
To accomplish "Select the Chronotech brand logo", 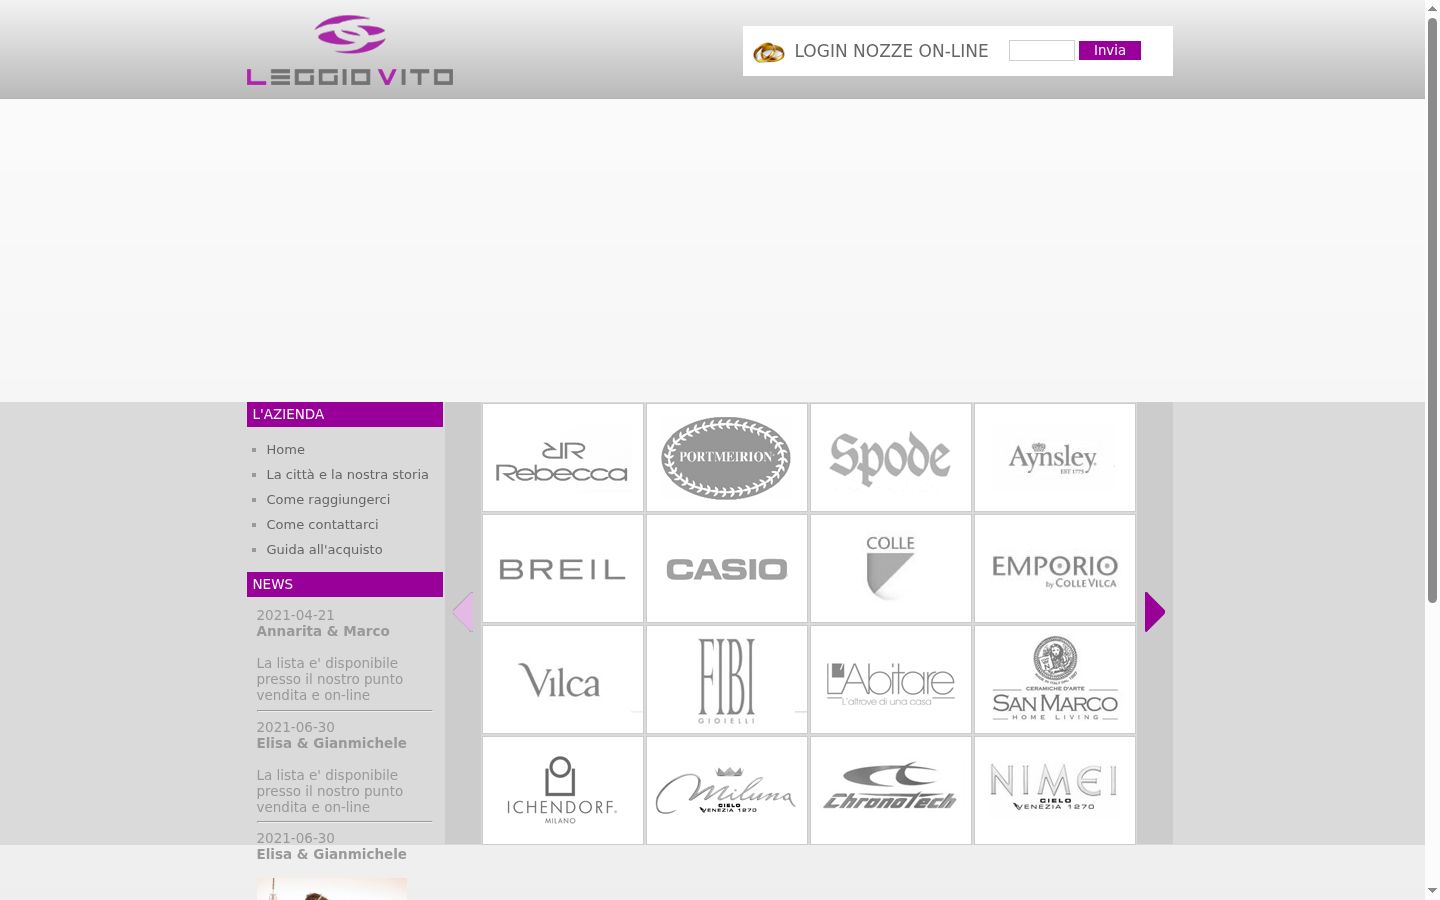I will pyautogui.click(x=891, y=791).
